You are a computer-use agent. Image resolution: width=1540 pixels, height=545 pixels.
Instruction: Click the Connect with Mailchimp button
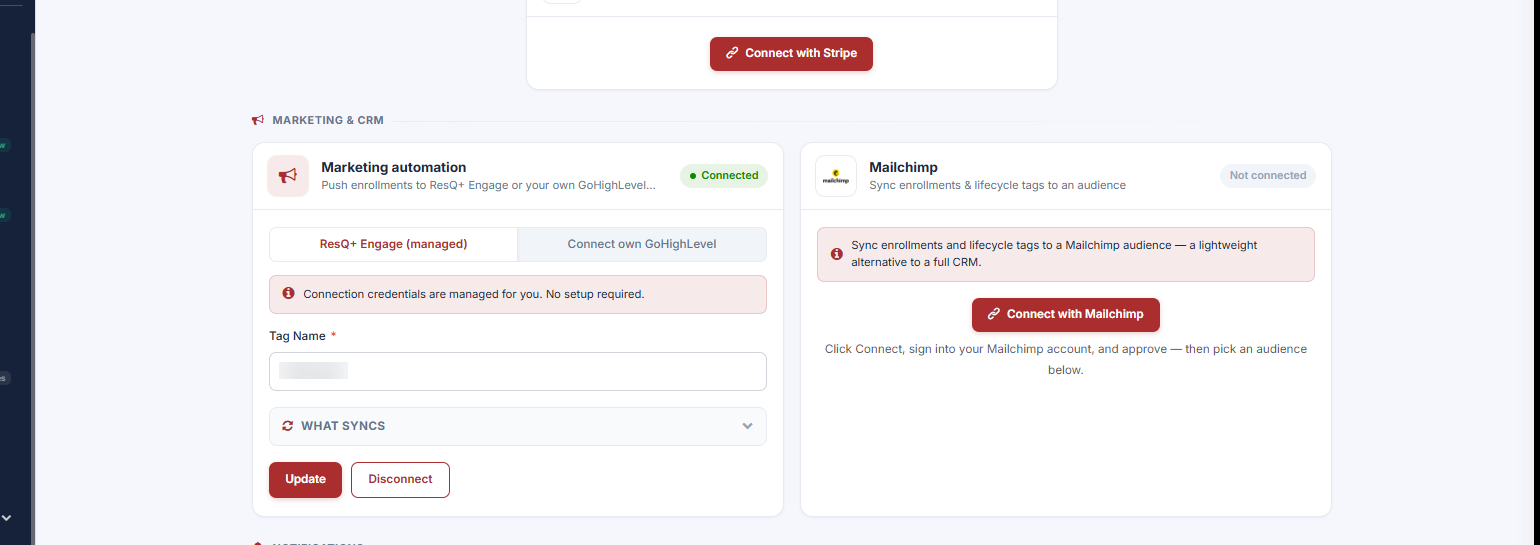(x=1065, y=314)
